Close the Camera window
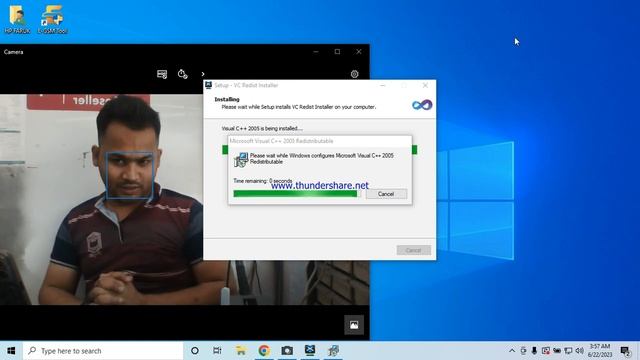The height and width of the screenshot is (360, 640). coord(358,52)
